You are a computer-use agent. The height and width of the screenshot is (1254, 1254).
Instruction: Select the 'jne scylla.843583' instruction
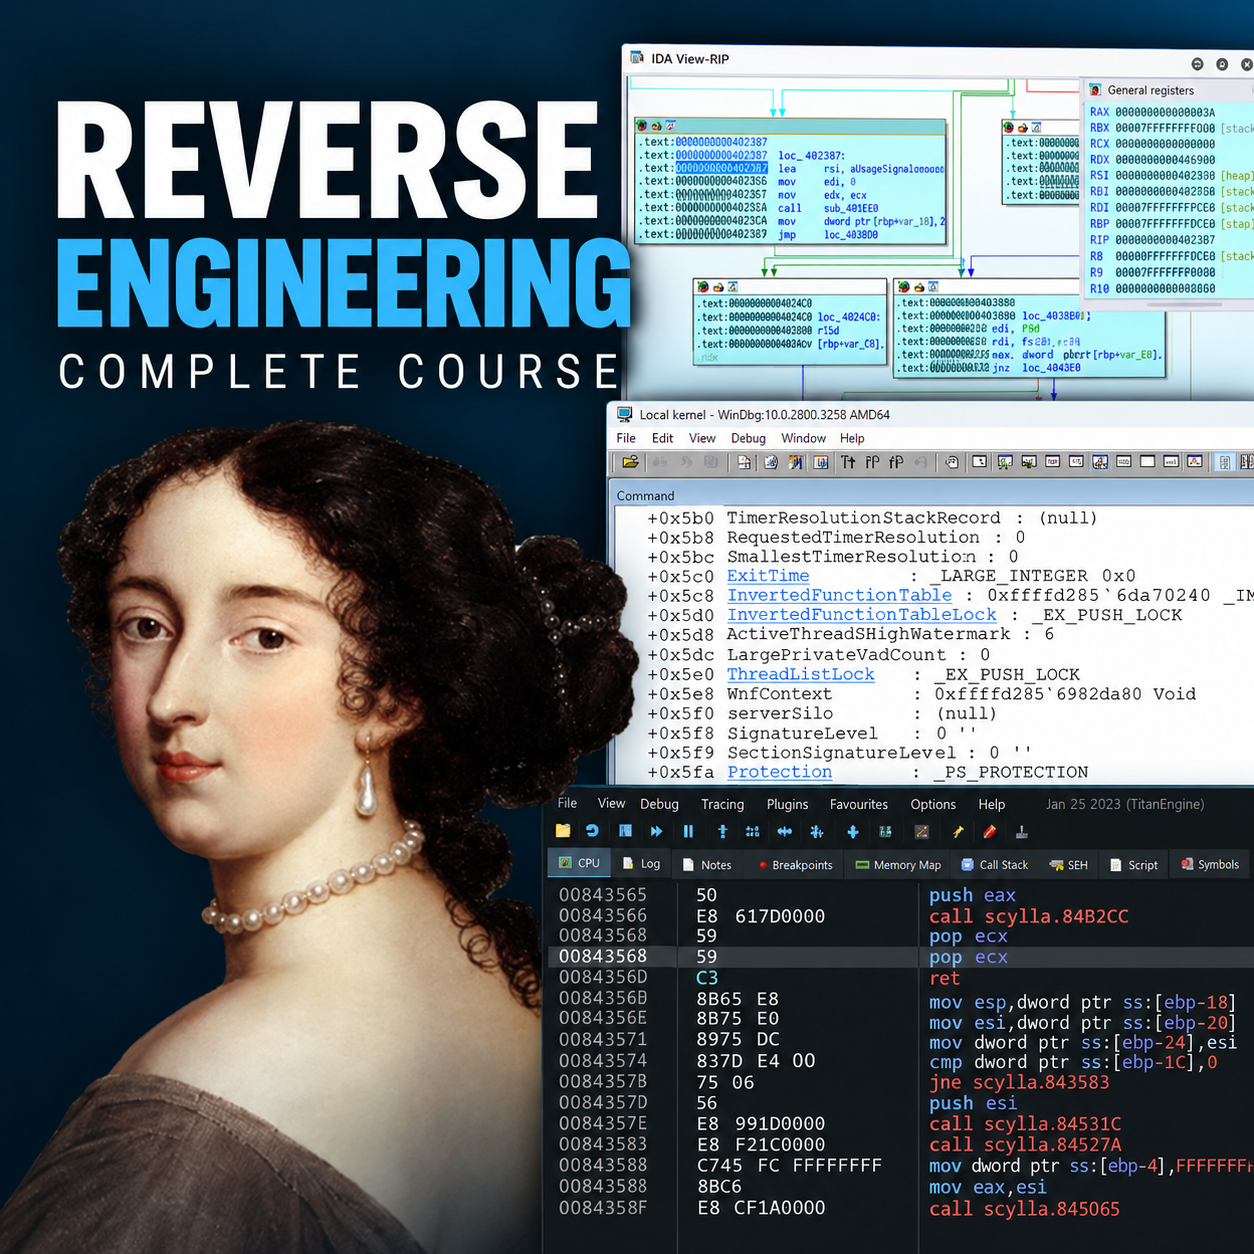pos(1019,1082)
